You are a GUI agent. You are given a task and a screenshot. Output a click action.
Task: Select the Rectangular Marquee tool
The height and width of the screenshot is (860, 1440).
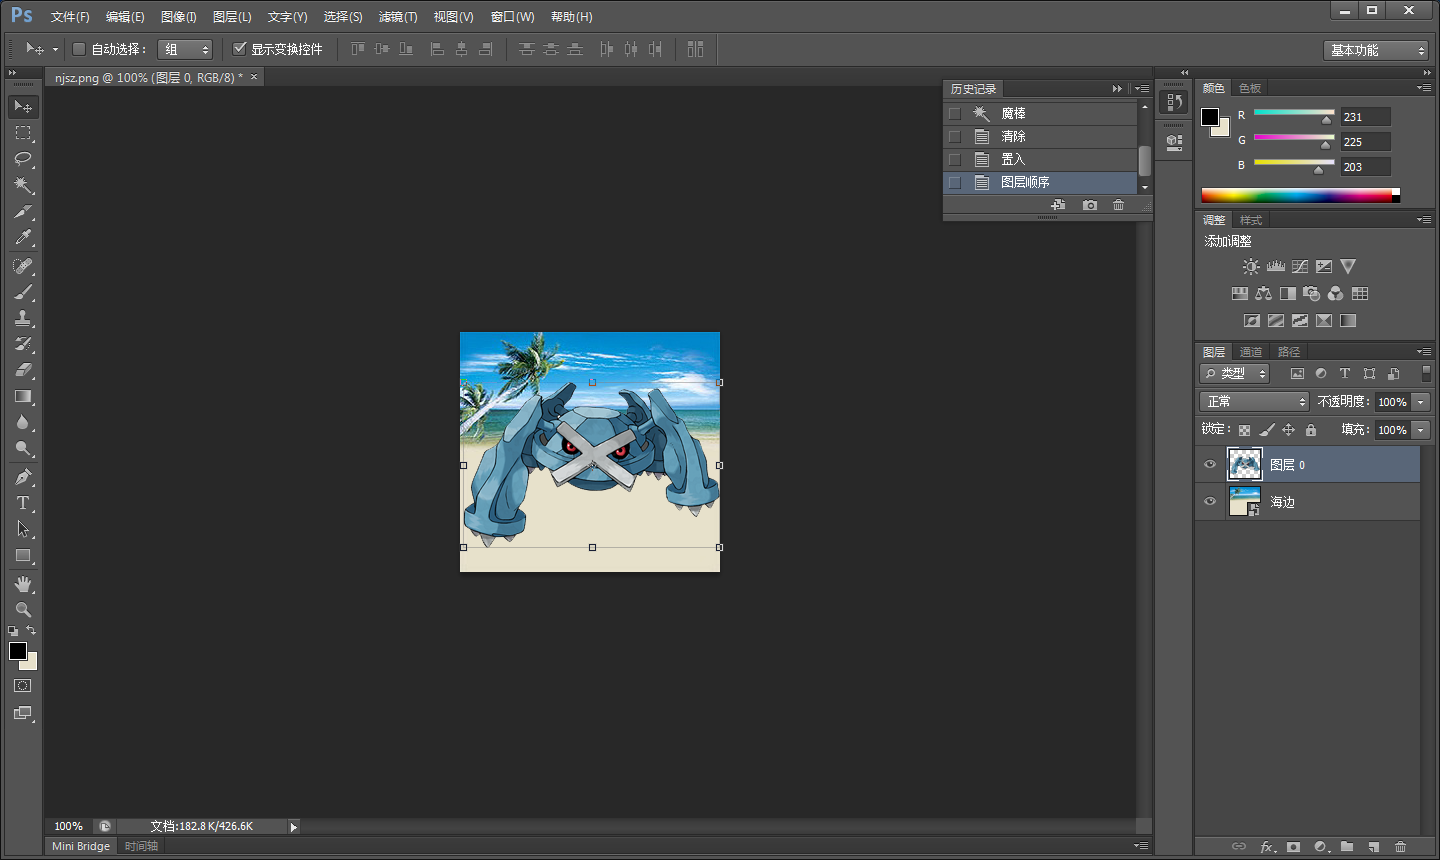pyautogui.click(x=23, y=132)
